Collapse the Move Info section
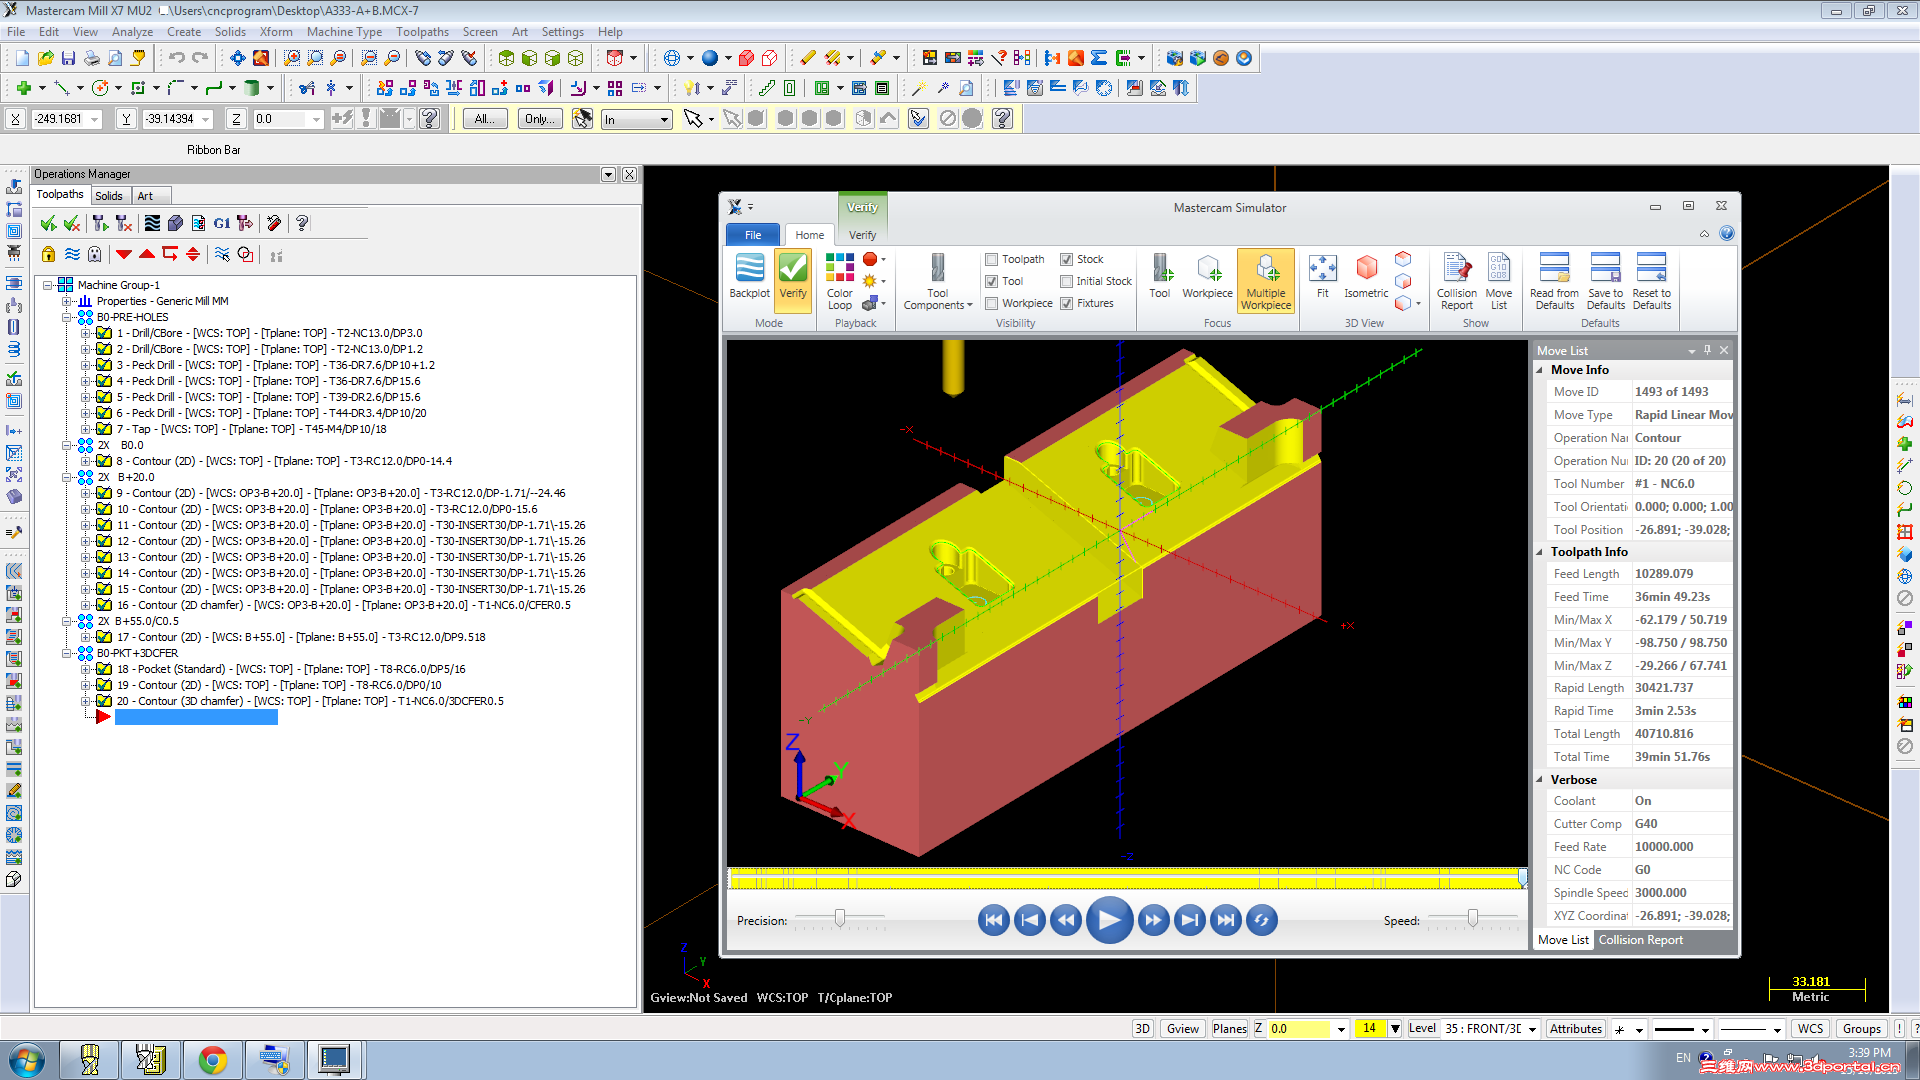This screenshot has height=1080, width=1920. pos(1540,370)
